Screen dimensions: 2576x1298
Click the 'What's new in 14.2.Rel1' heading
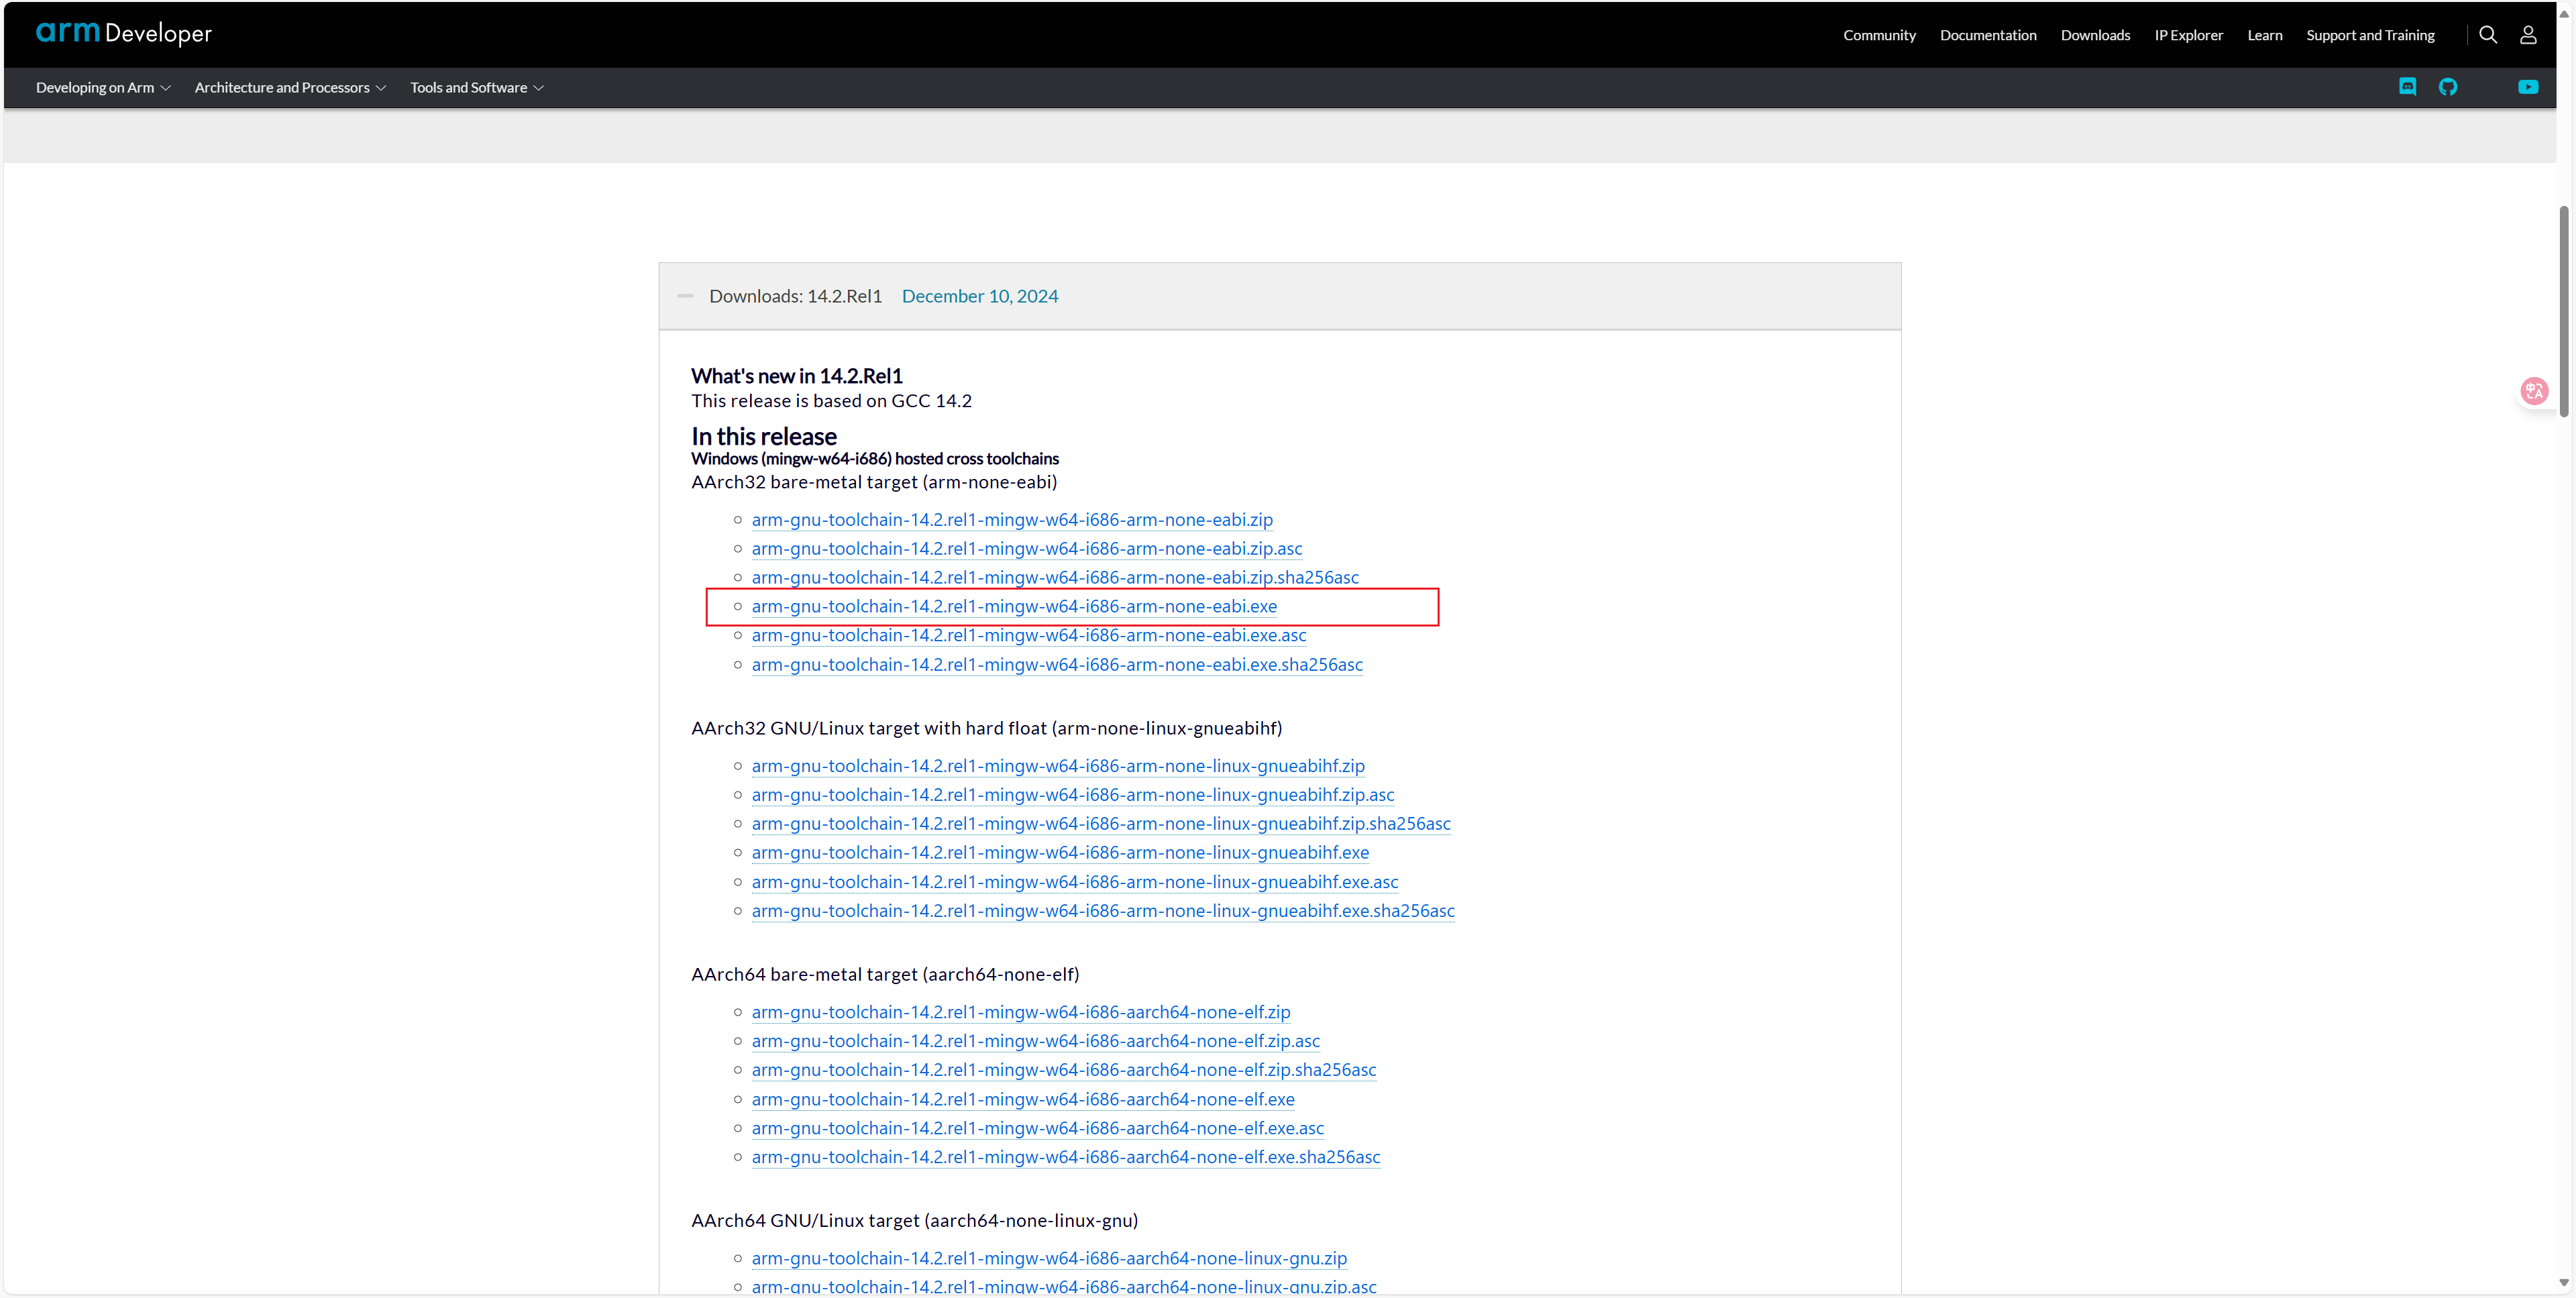(797, 377)
